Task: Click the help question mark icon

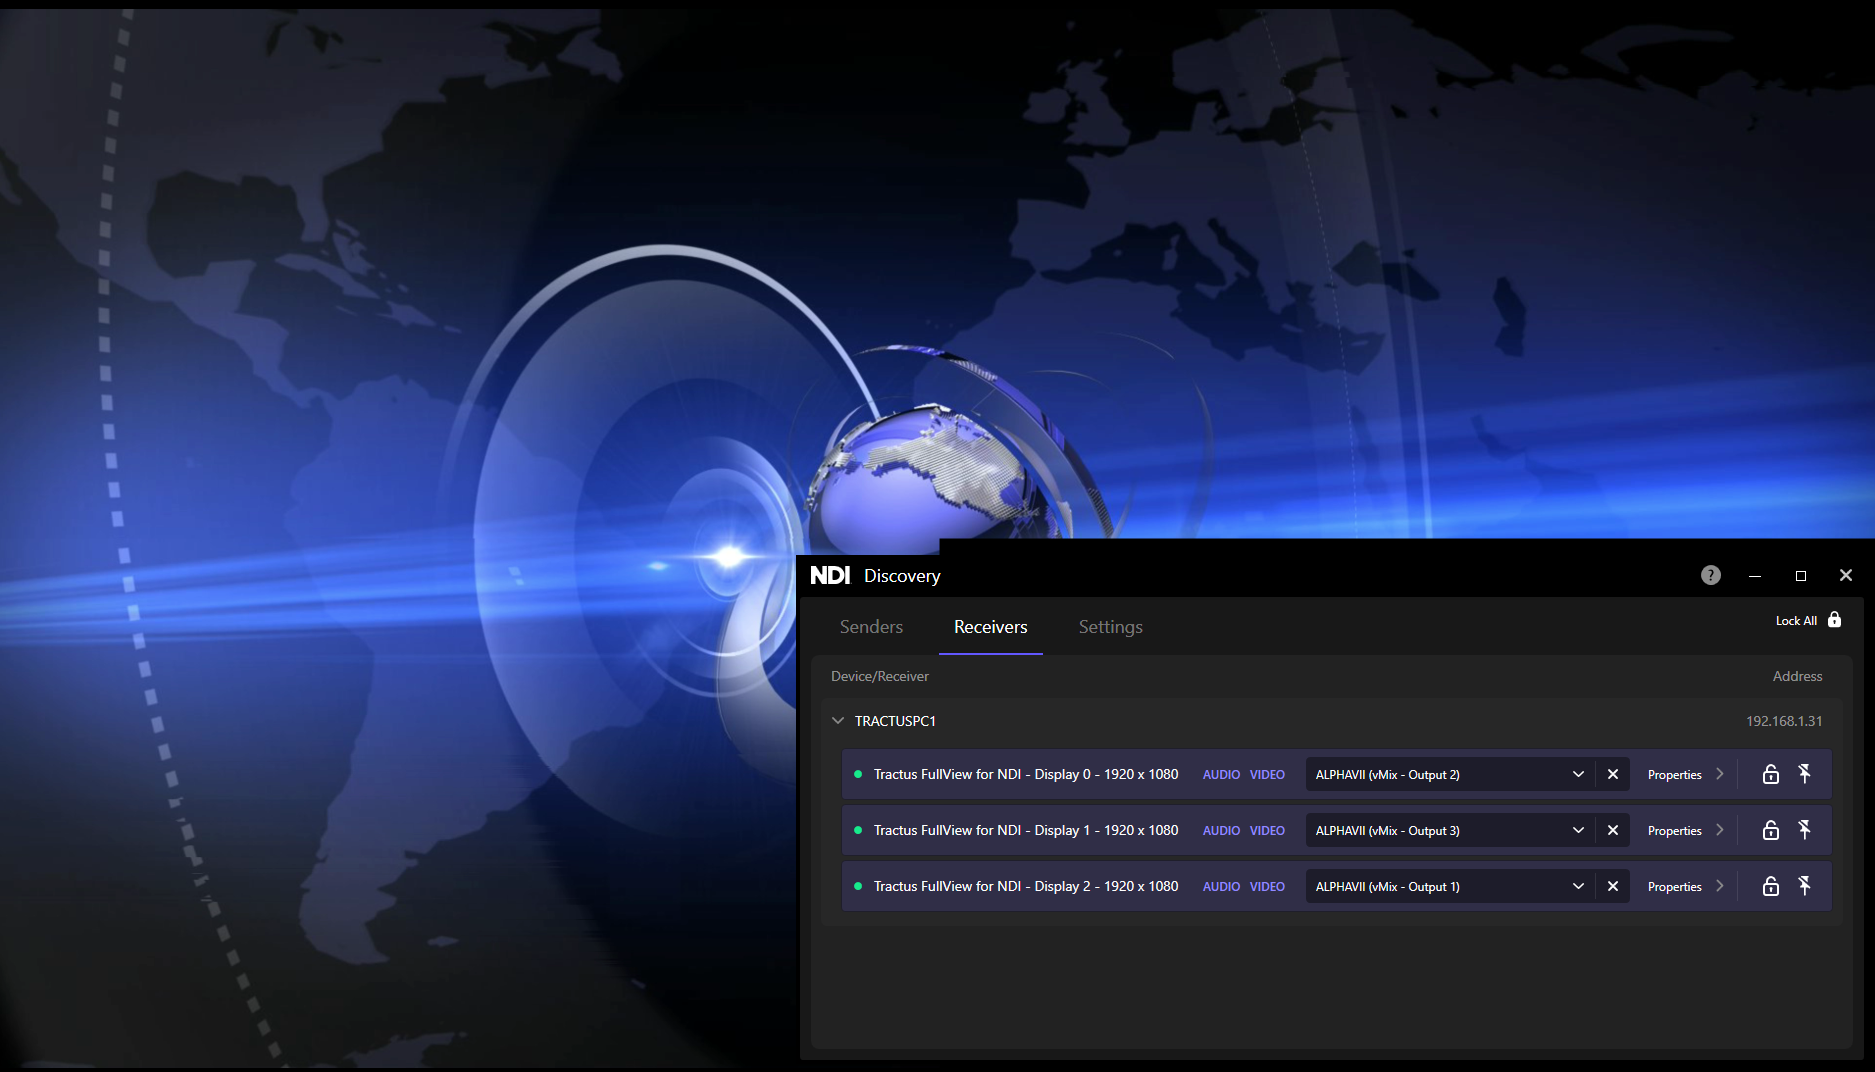Action: click(1710, 575)
